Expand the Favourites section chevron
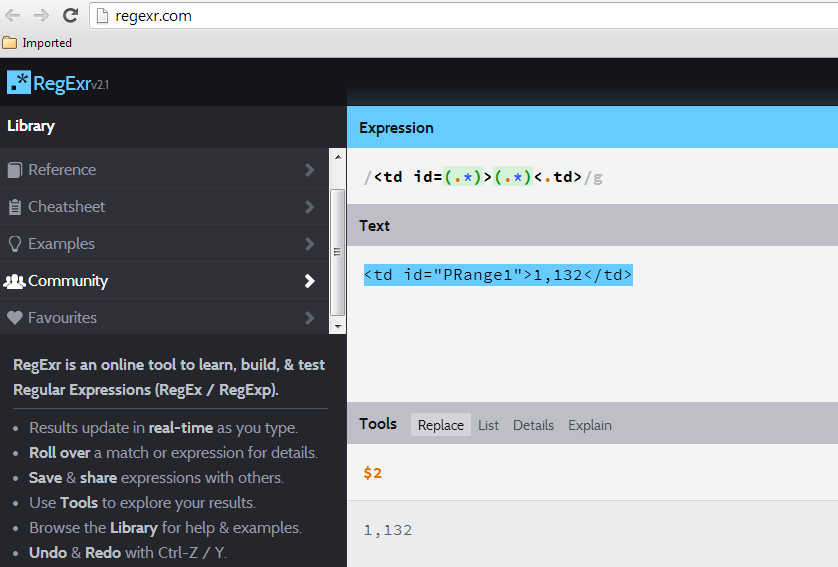Image resolution: width=838 pixels, height=567 pixels. click(x=310, y=318)
